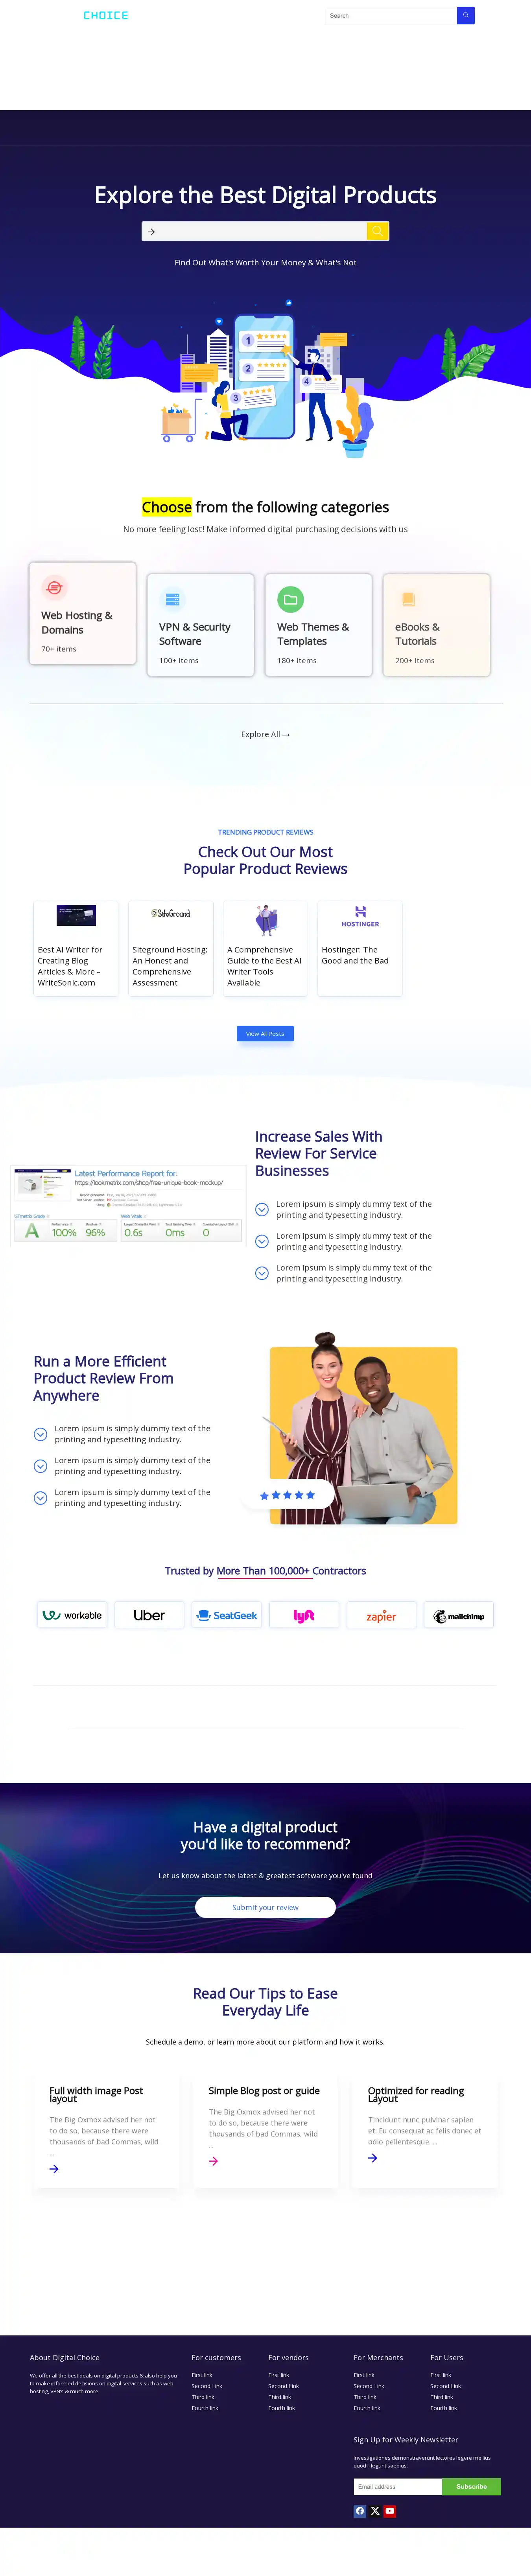
Task: Click the Submit your review button
Action: [x=265, y=1907]
